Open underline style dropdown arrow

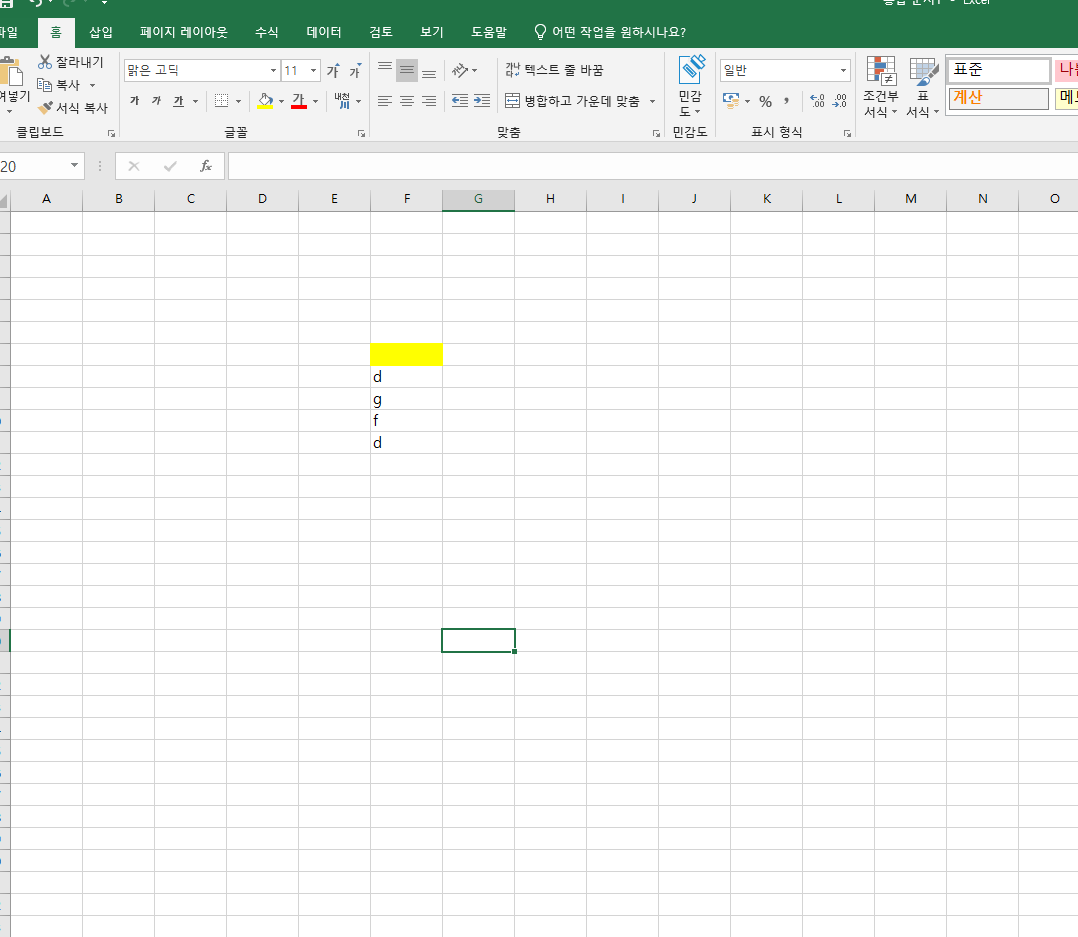click(x=195, y=102)
